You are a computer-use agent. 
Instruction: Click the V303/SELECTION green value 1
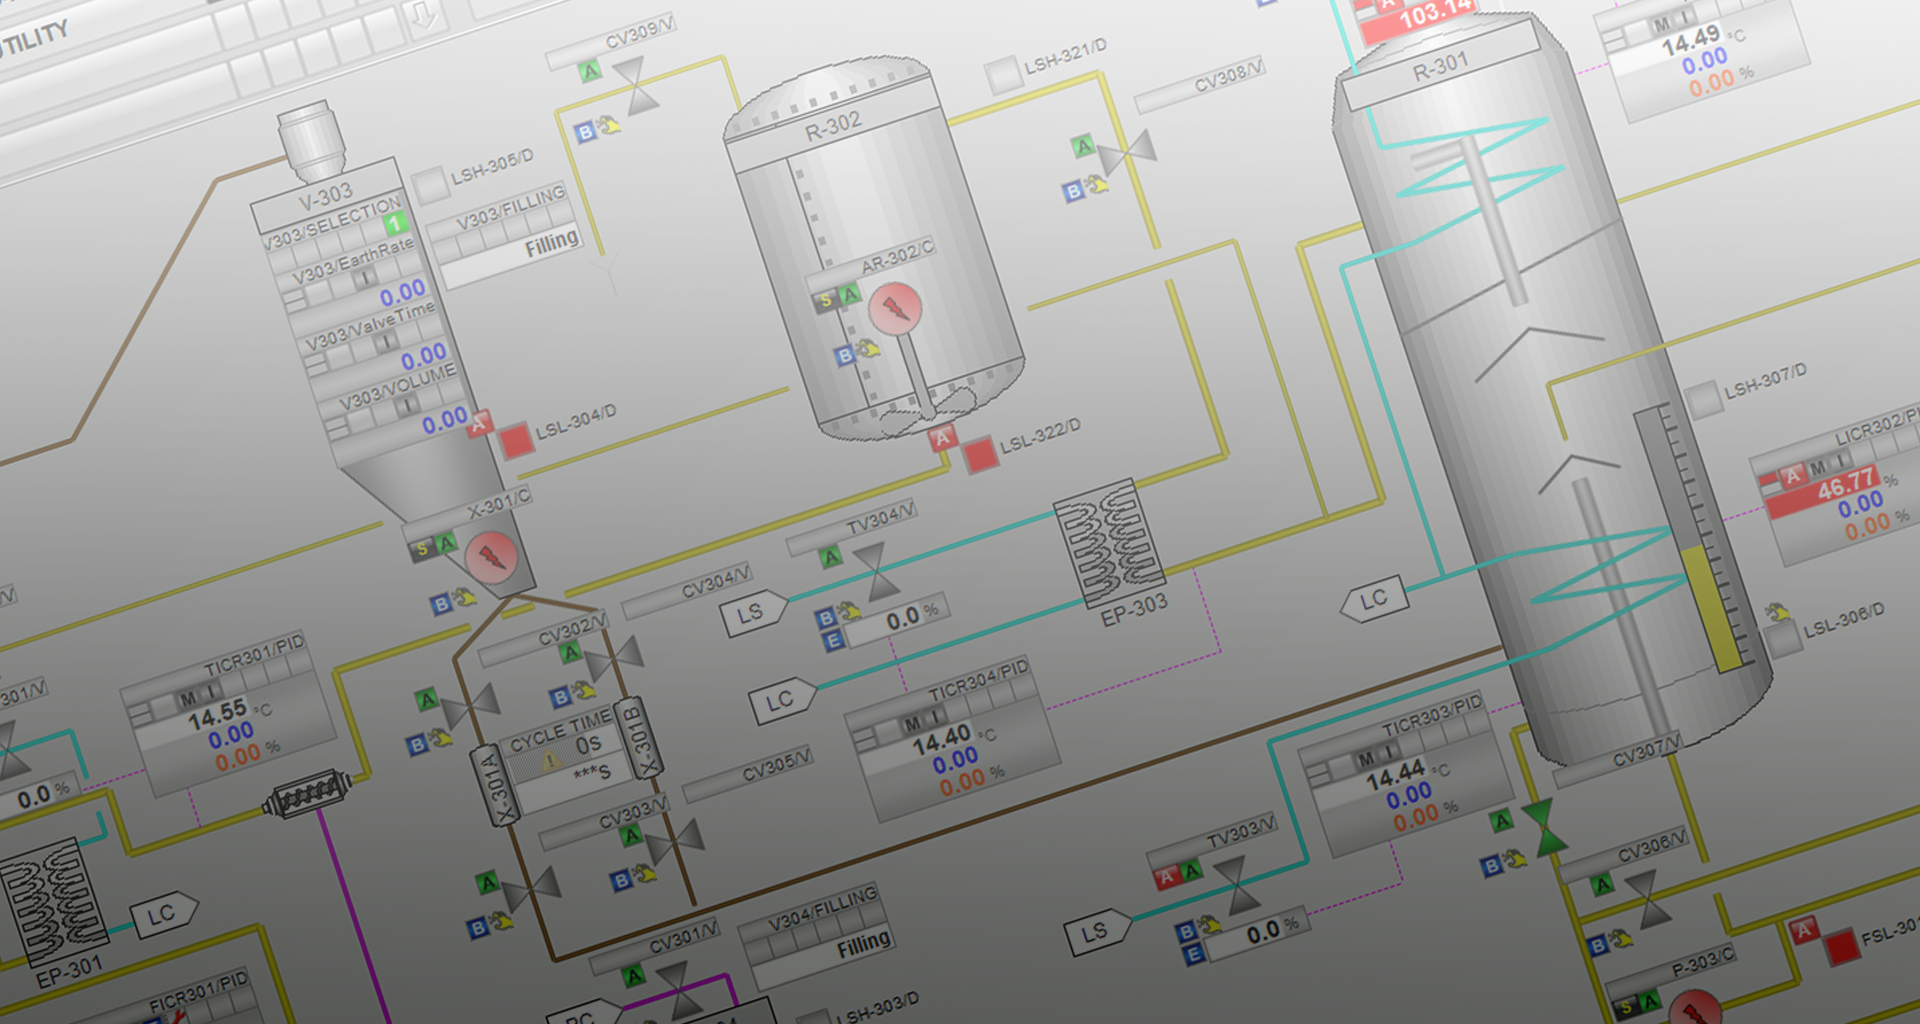(x=394, y=224)
